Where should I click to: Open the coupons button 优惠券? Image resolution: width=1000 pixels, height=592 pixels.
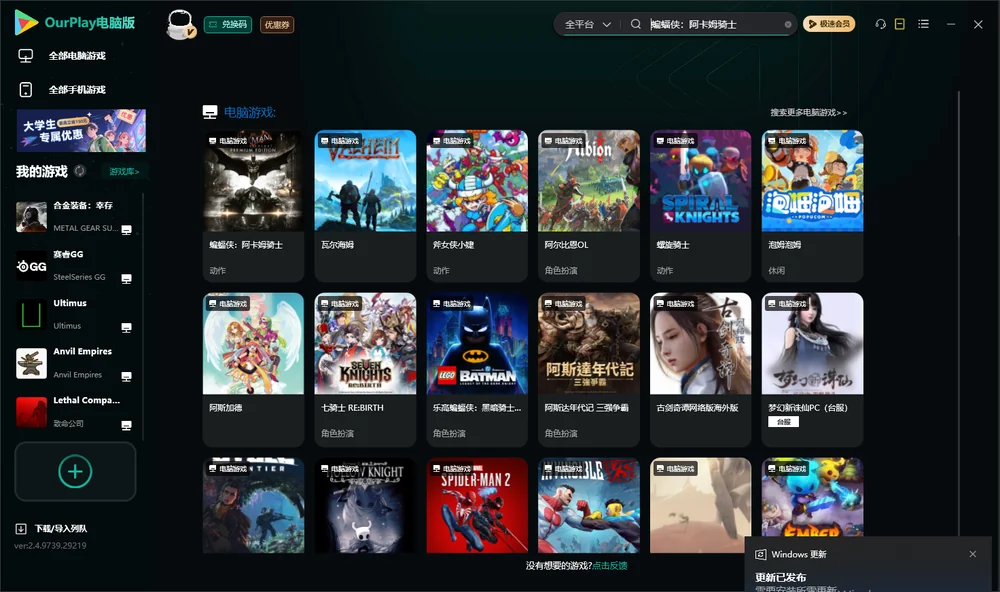tap(277, 24)
